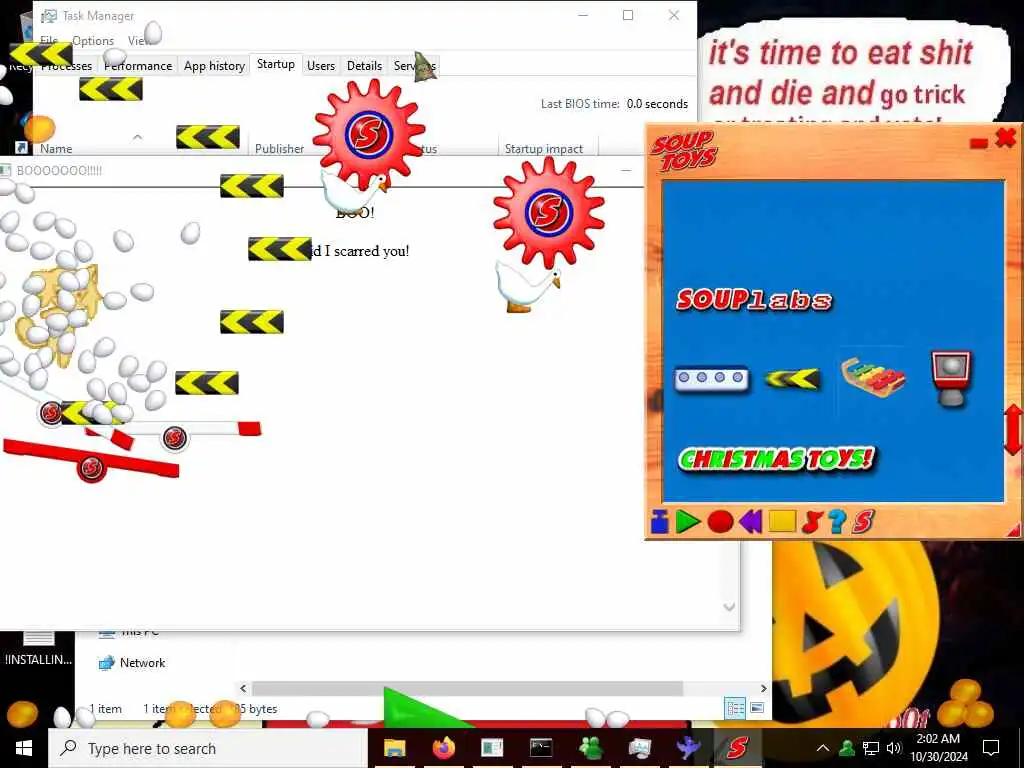This screenshot has height=768, width=1024.
Task: Sort by the Name column header
Action: pos(56,149)
